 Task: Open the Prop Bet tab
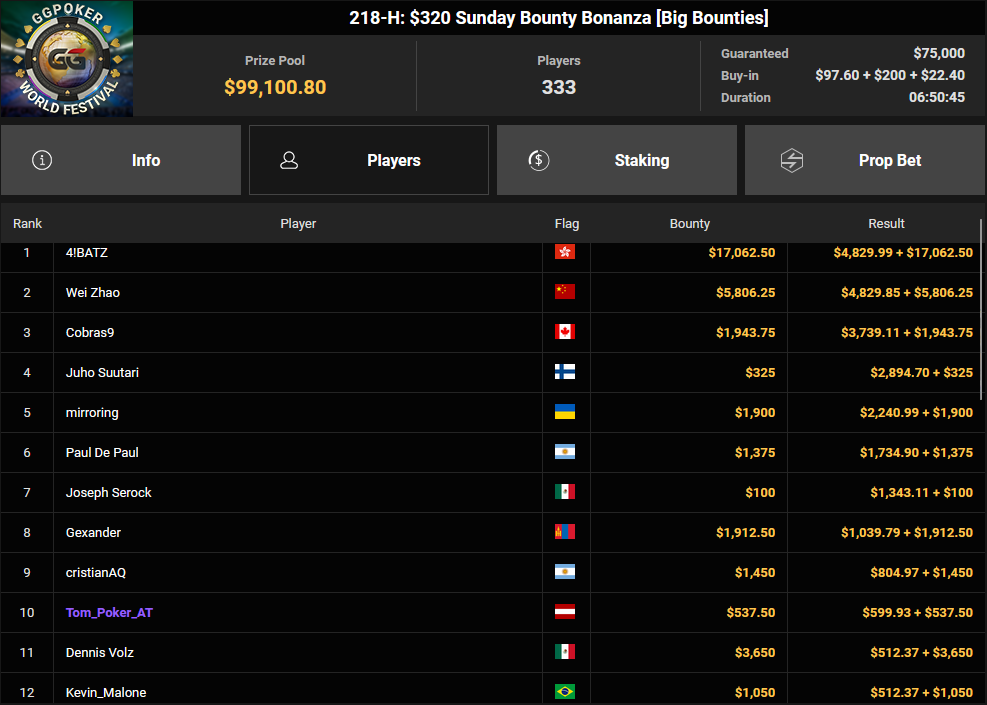tap(865, 160)
